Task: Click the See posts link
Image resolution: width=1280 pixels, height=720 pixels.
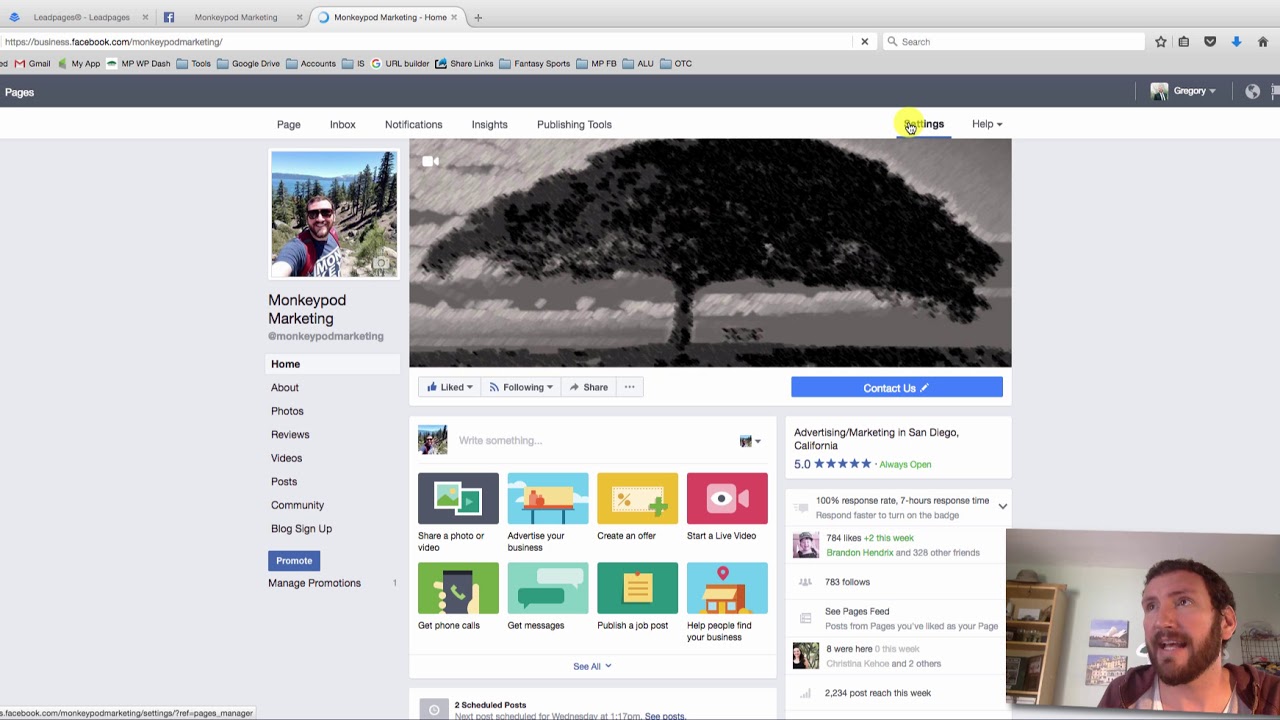Action: (x=665, y=716)
